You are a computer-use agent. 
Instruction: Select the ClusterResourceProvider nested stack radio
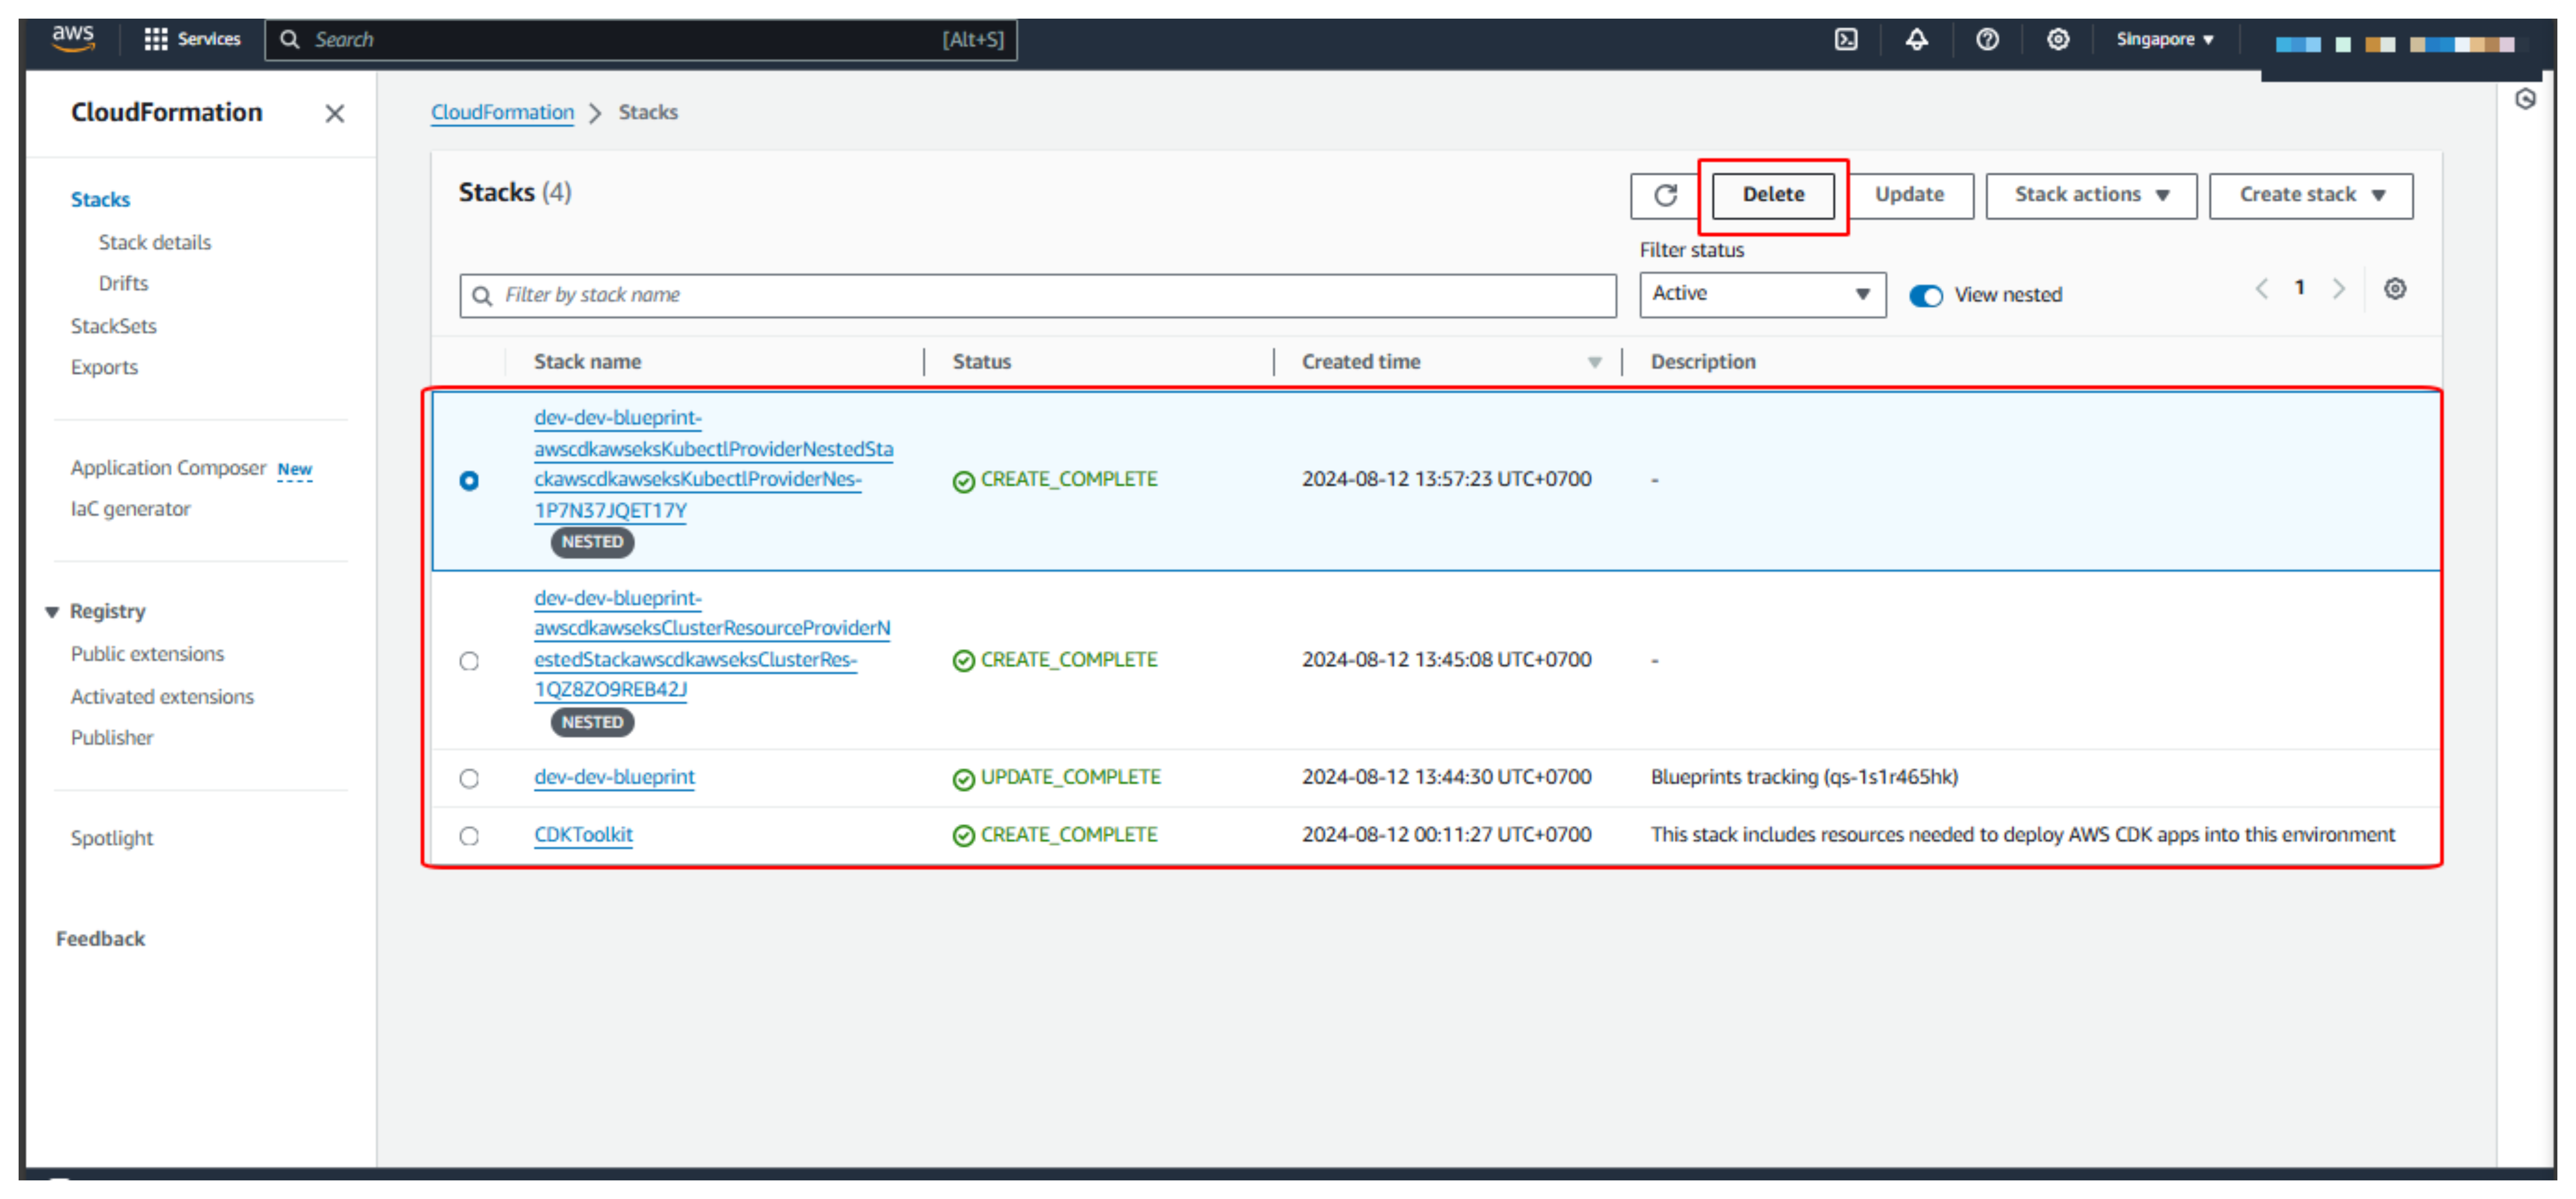[469, 661]
